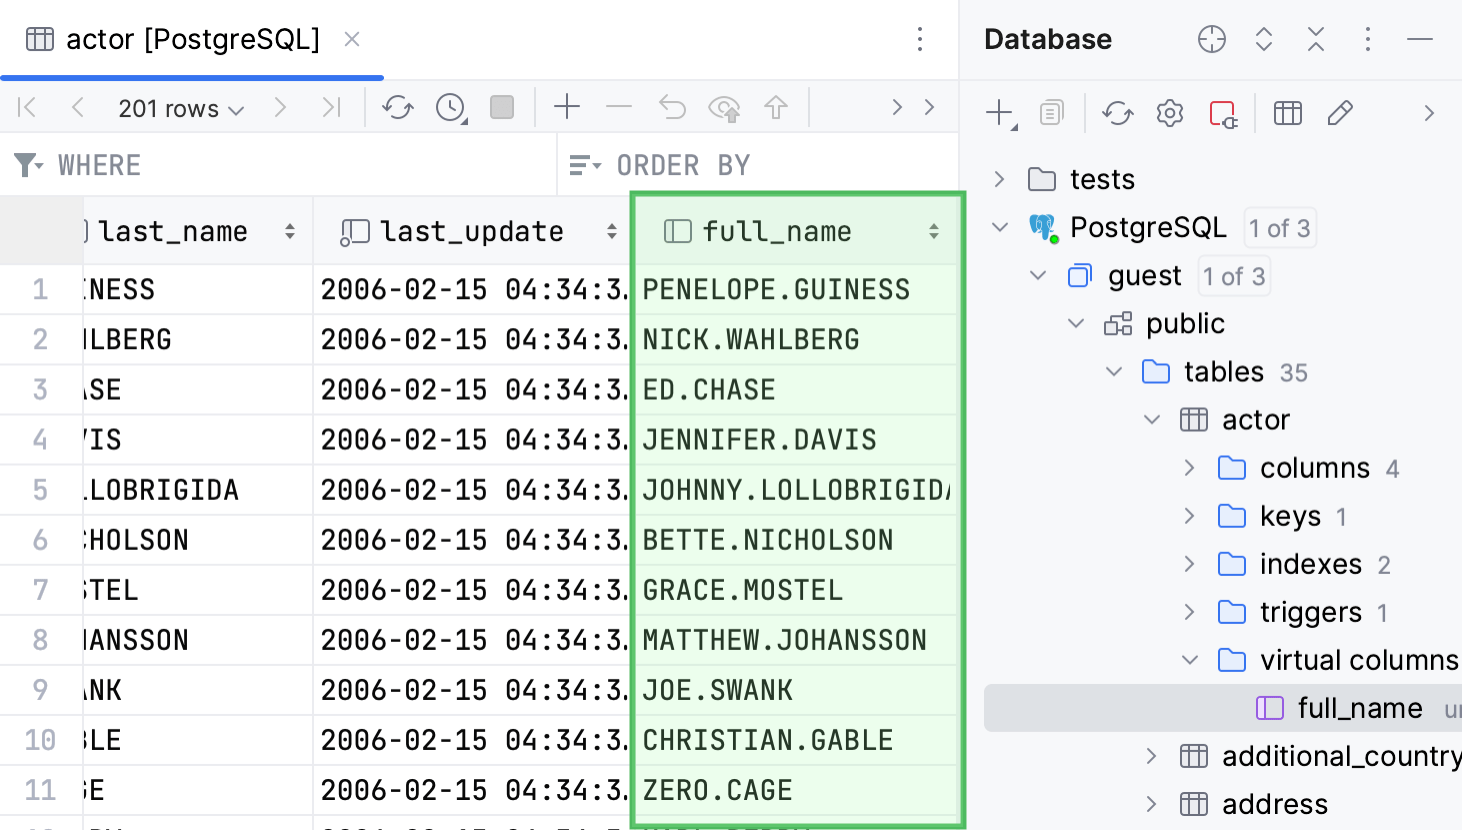The width and height of the screenshot is (1462, 830).
Task: Click the Add Row plus icon
Action: (x=567, y=107)
